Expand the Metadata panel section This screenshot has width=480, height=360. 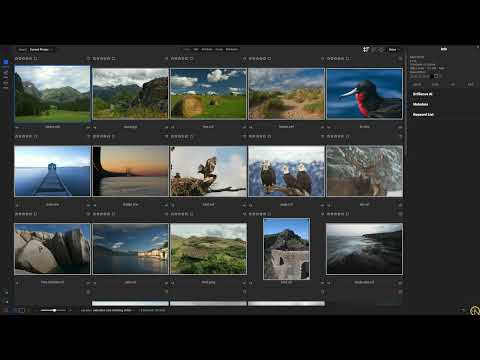coord(420,104)
